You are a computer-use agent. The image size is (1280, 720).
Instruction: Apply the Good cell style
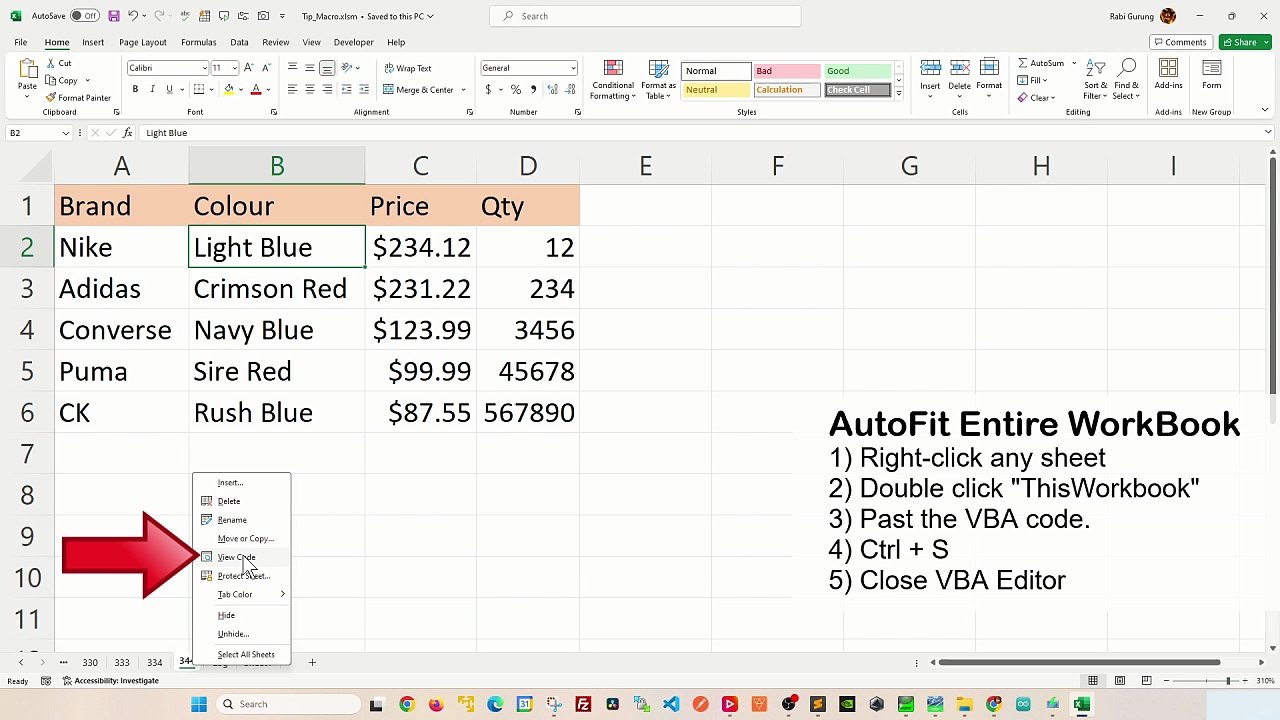click(858, 71)
